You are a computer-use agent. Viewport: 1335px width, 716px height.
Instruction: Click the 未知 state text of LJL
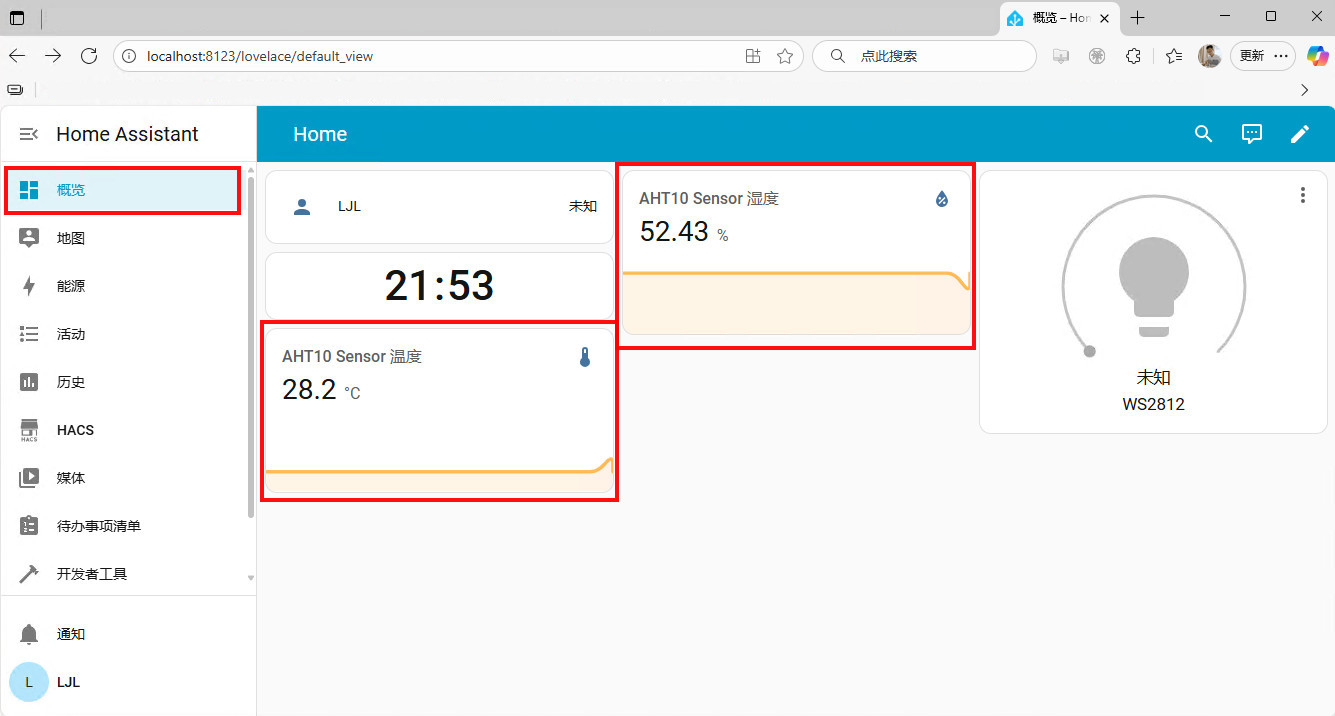tap(583, 206)
